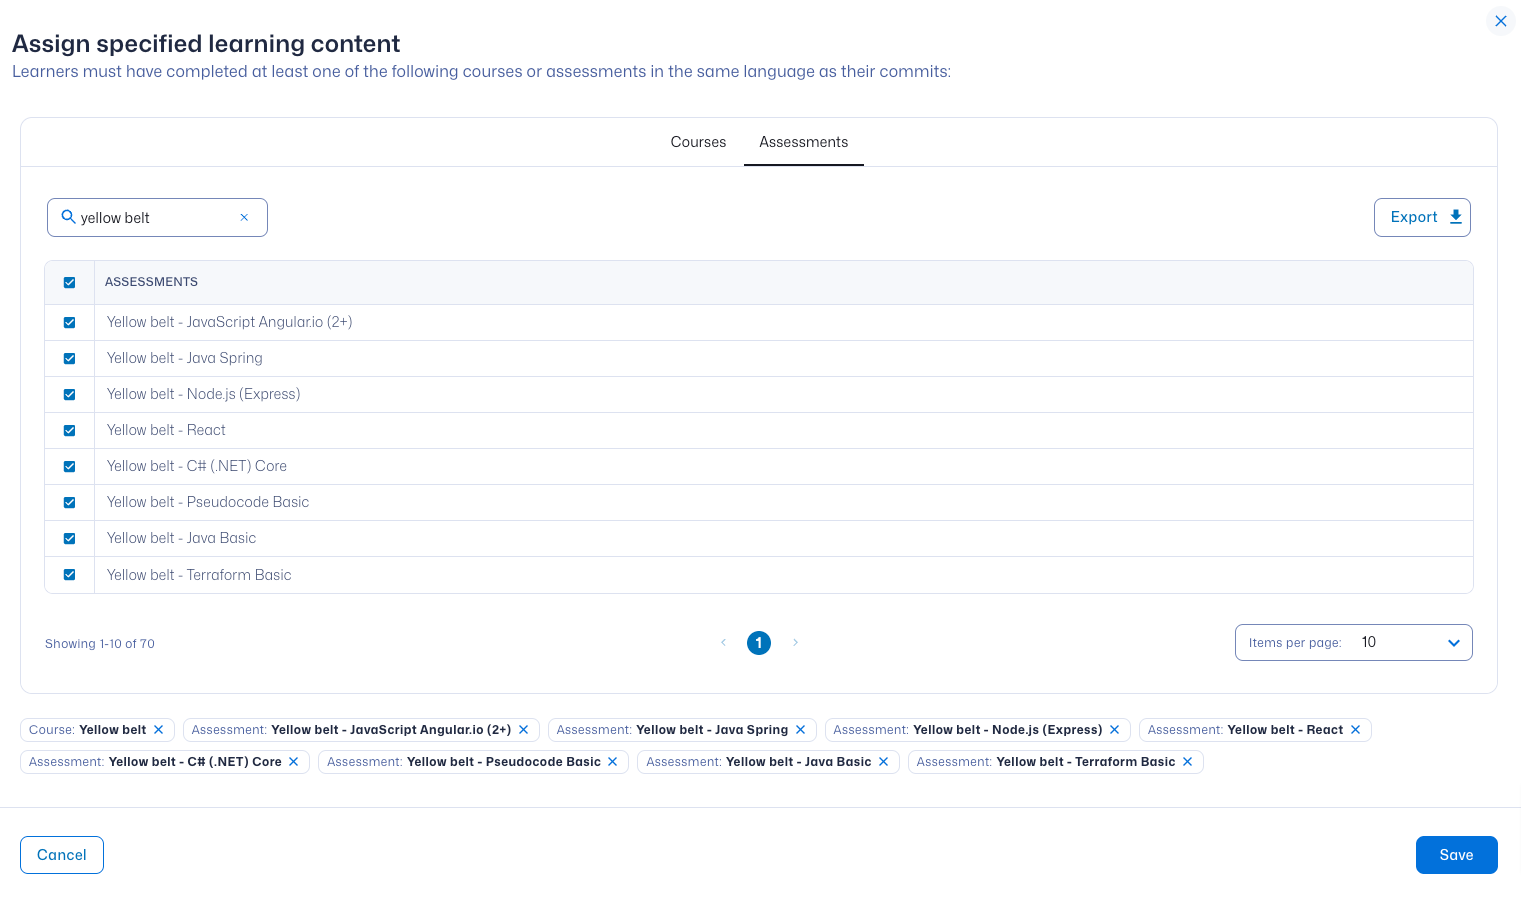The height and width of the screenshot is (900, 1521).
Task: Remove the Course: Yellow belt chip
Action: (x=158, y=730)
